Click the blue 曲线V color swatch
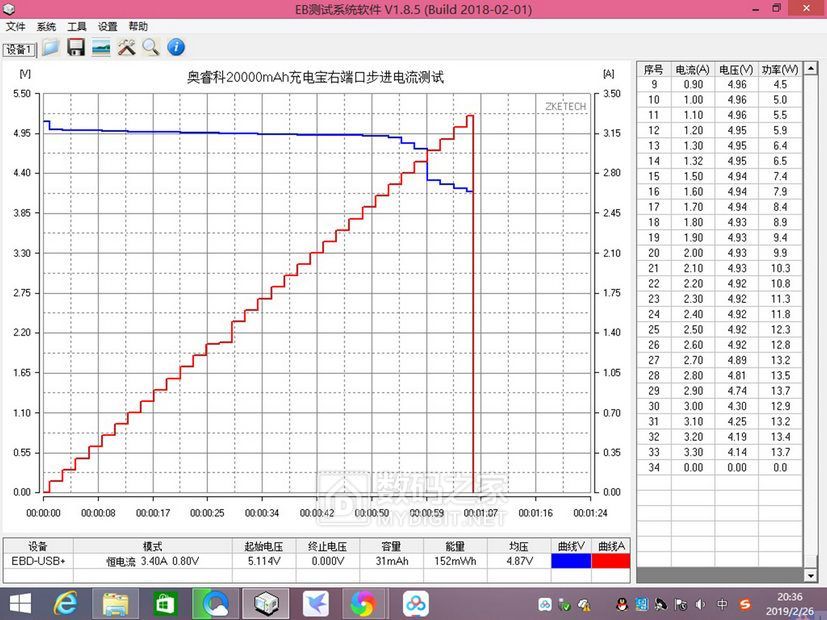Screen dimensions: 827x620 point(571,561)
